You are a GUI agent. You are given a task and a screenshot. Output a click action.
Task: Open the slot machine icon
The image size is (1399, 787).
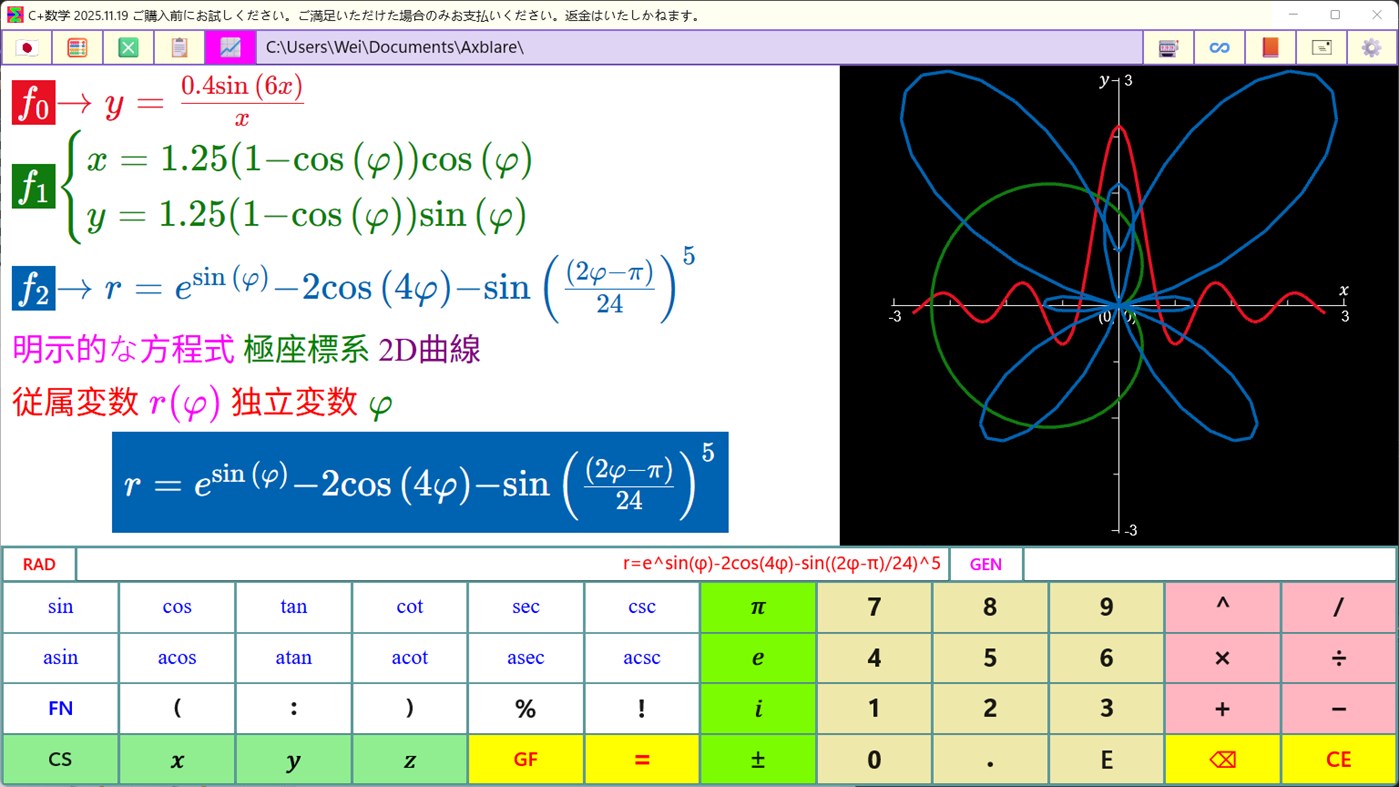click(x=1168, y=47)
